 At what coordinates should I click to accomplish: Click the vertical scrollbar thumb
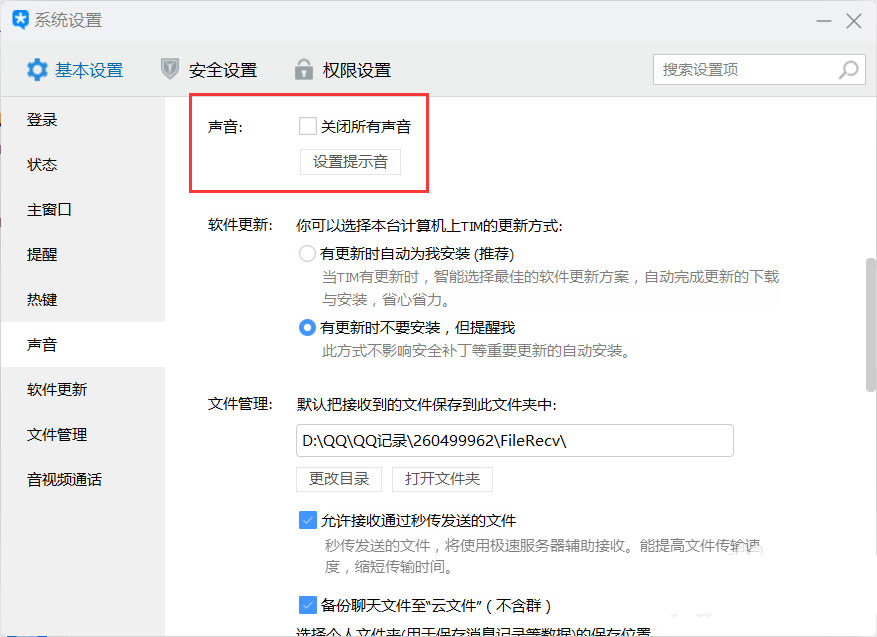[x=870, y=325]
